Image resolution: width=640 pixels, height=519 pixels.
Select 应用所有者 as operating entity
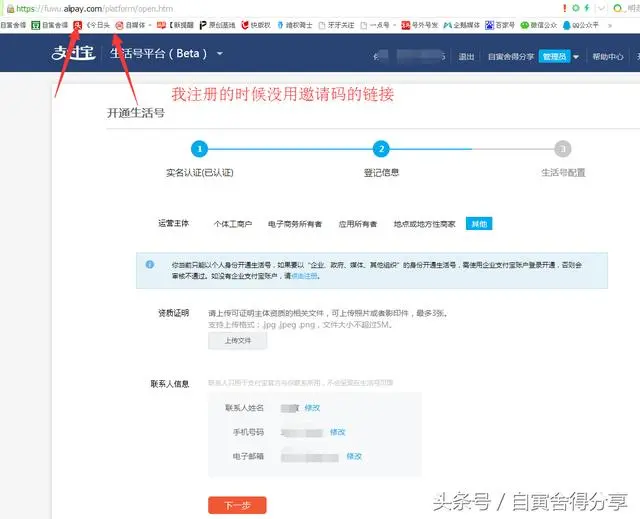point(358,224)
